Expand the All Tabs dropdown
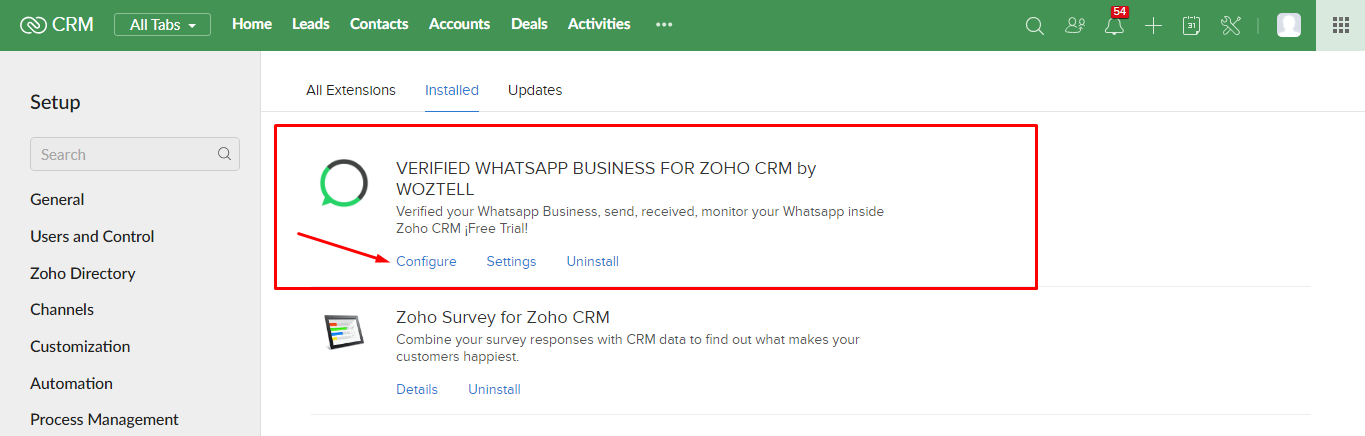The height and width of the screenshot is (436, 1365). coord(162,24)
